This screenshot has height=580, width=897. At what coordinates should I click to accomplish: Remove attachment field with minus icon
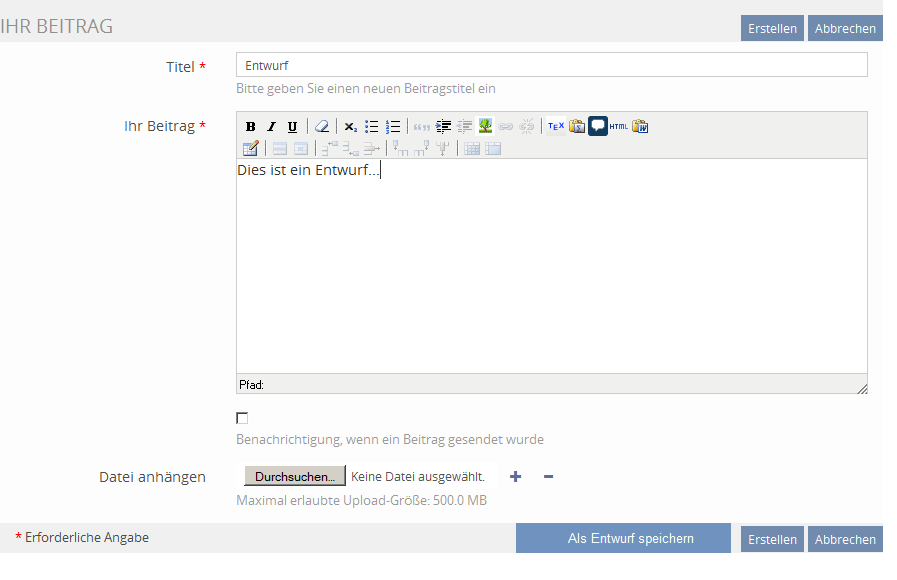click(x=548, y=477)
